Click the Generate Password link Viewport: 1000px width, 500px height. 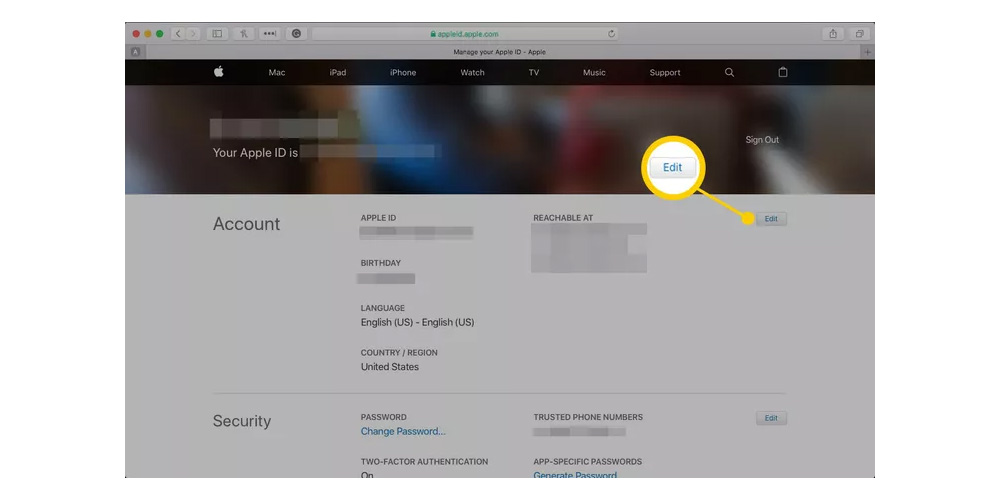pyautogui.click(x=575, y=475)
